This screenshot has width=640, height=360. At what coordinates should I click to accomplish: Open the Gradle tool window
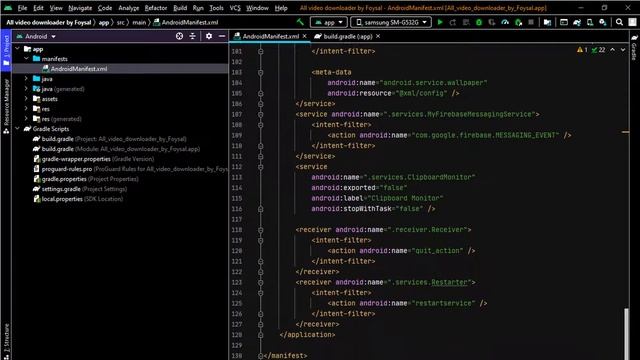point(634,48)
